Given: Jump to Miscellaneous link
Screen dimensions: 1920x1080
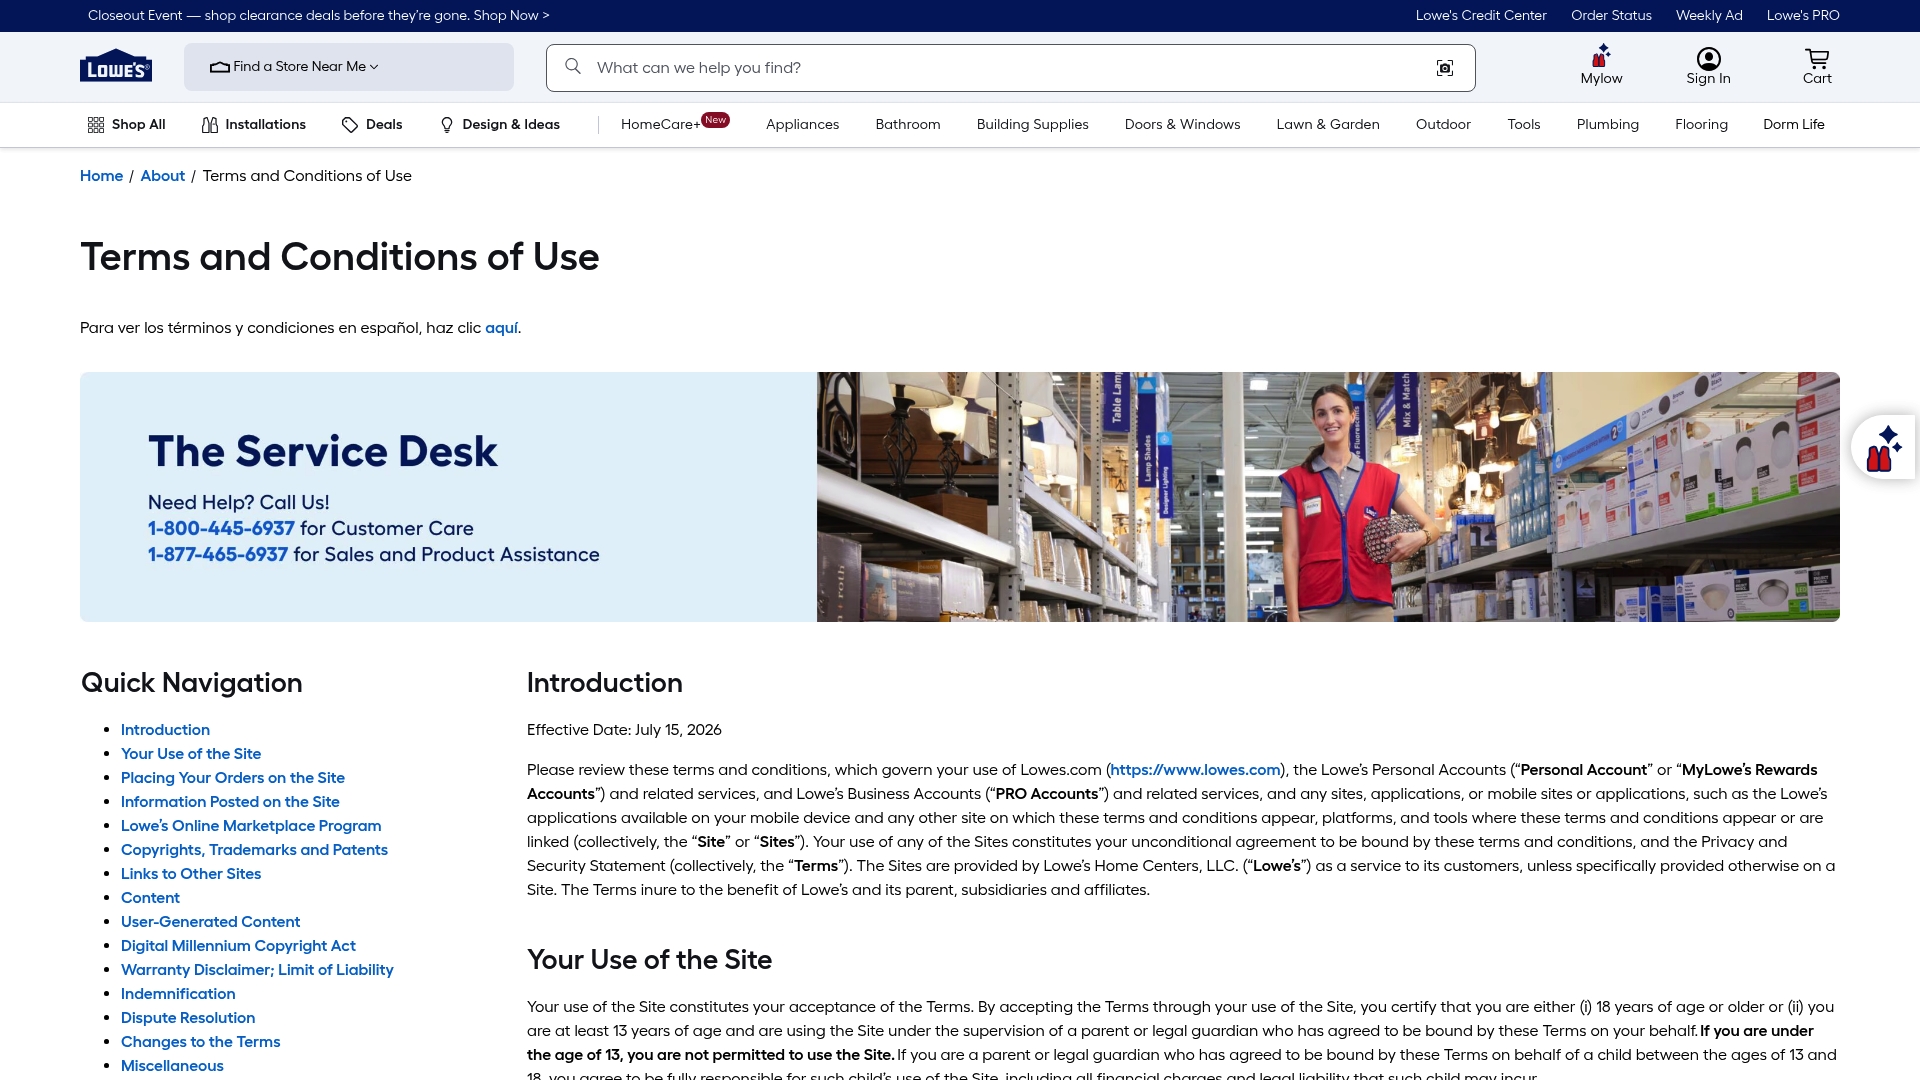Looking at the screenshot, I should 172,1066.
